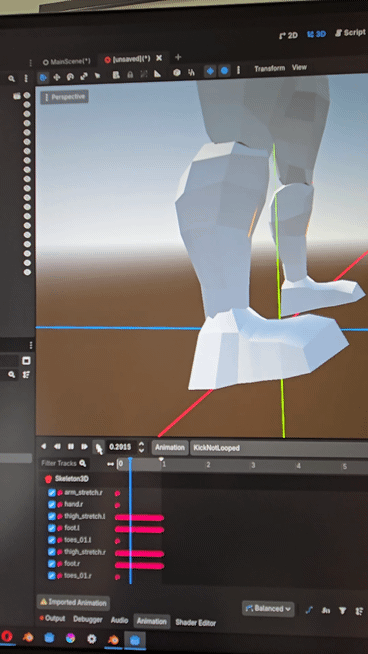368x654 pixels.
Task: Click the lock selected node icon
Action: click(x=130, y=75)
